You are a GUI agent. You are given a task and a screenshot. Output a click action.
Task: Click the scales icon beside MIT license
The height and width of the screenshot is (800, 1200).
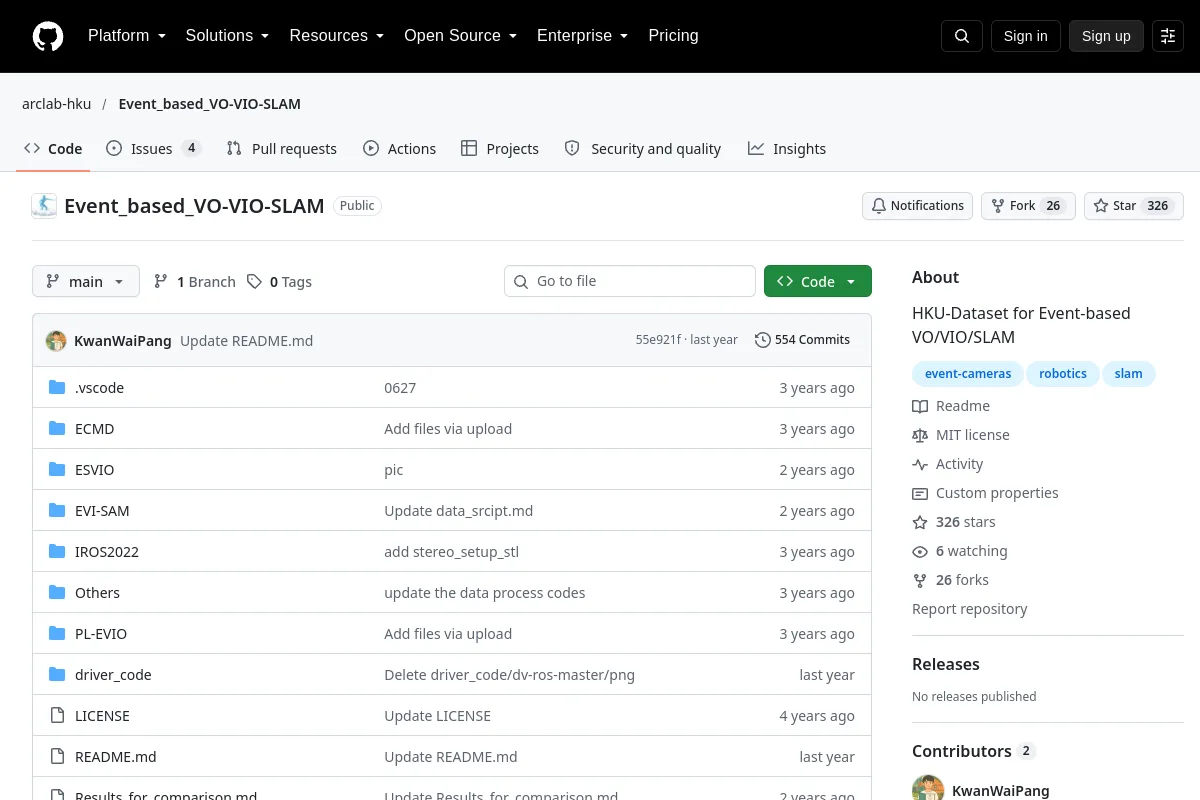(920, 435)
